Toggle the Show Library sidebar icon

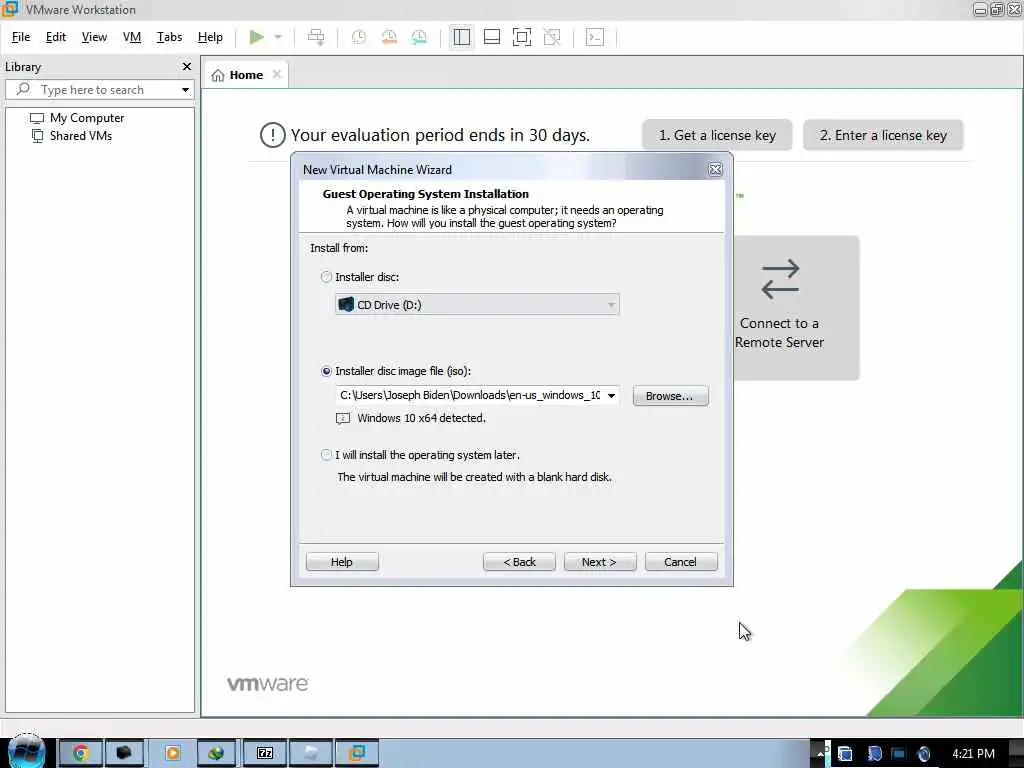tap(462, 37)
